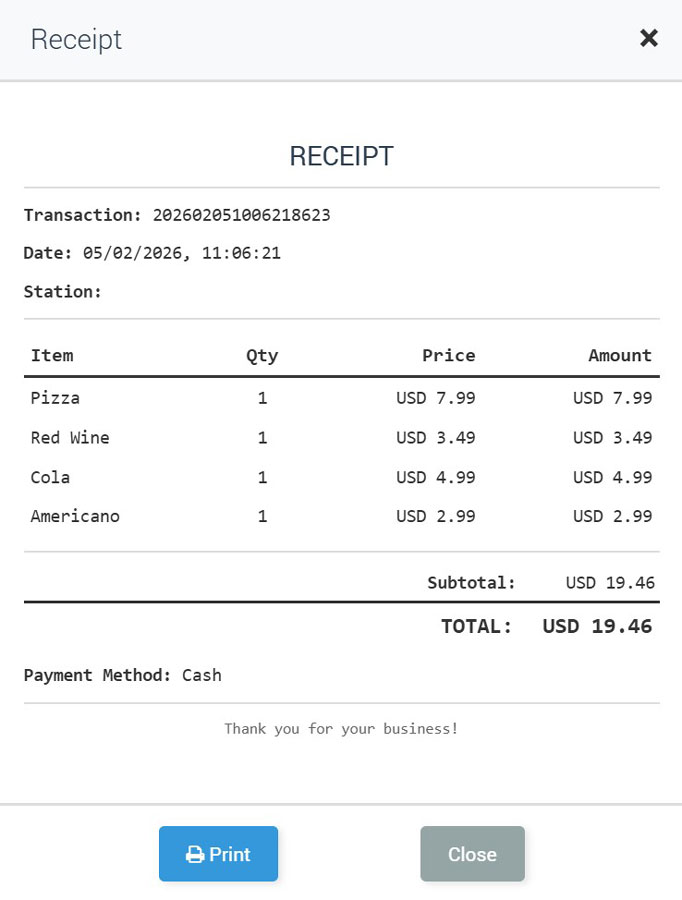
Task: Click the Red Wine item name
Action: pos(70,438)
